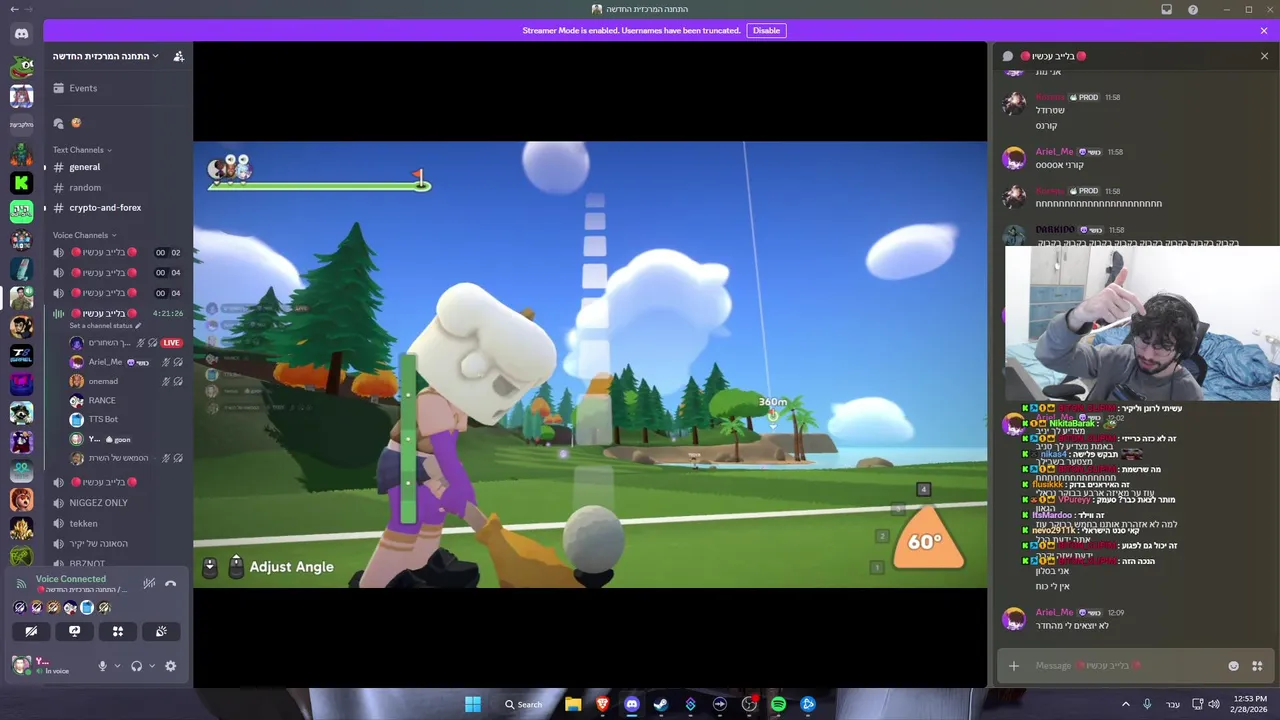Screen dimensions: 1280x720
Task: Toggle noise suppression in voice panel
Action: point(148,583)
